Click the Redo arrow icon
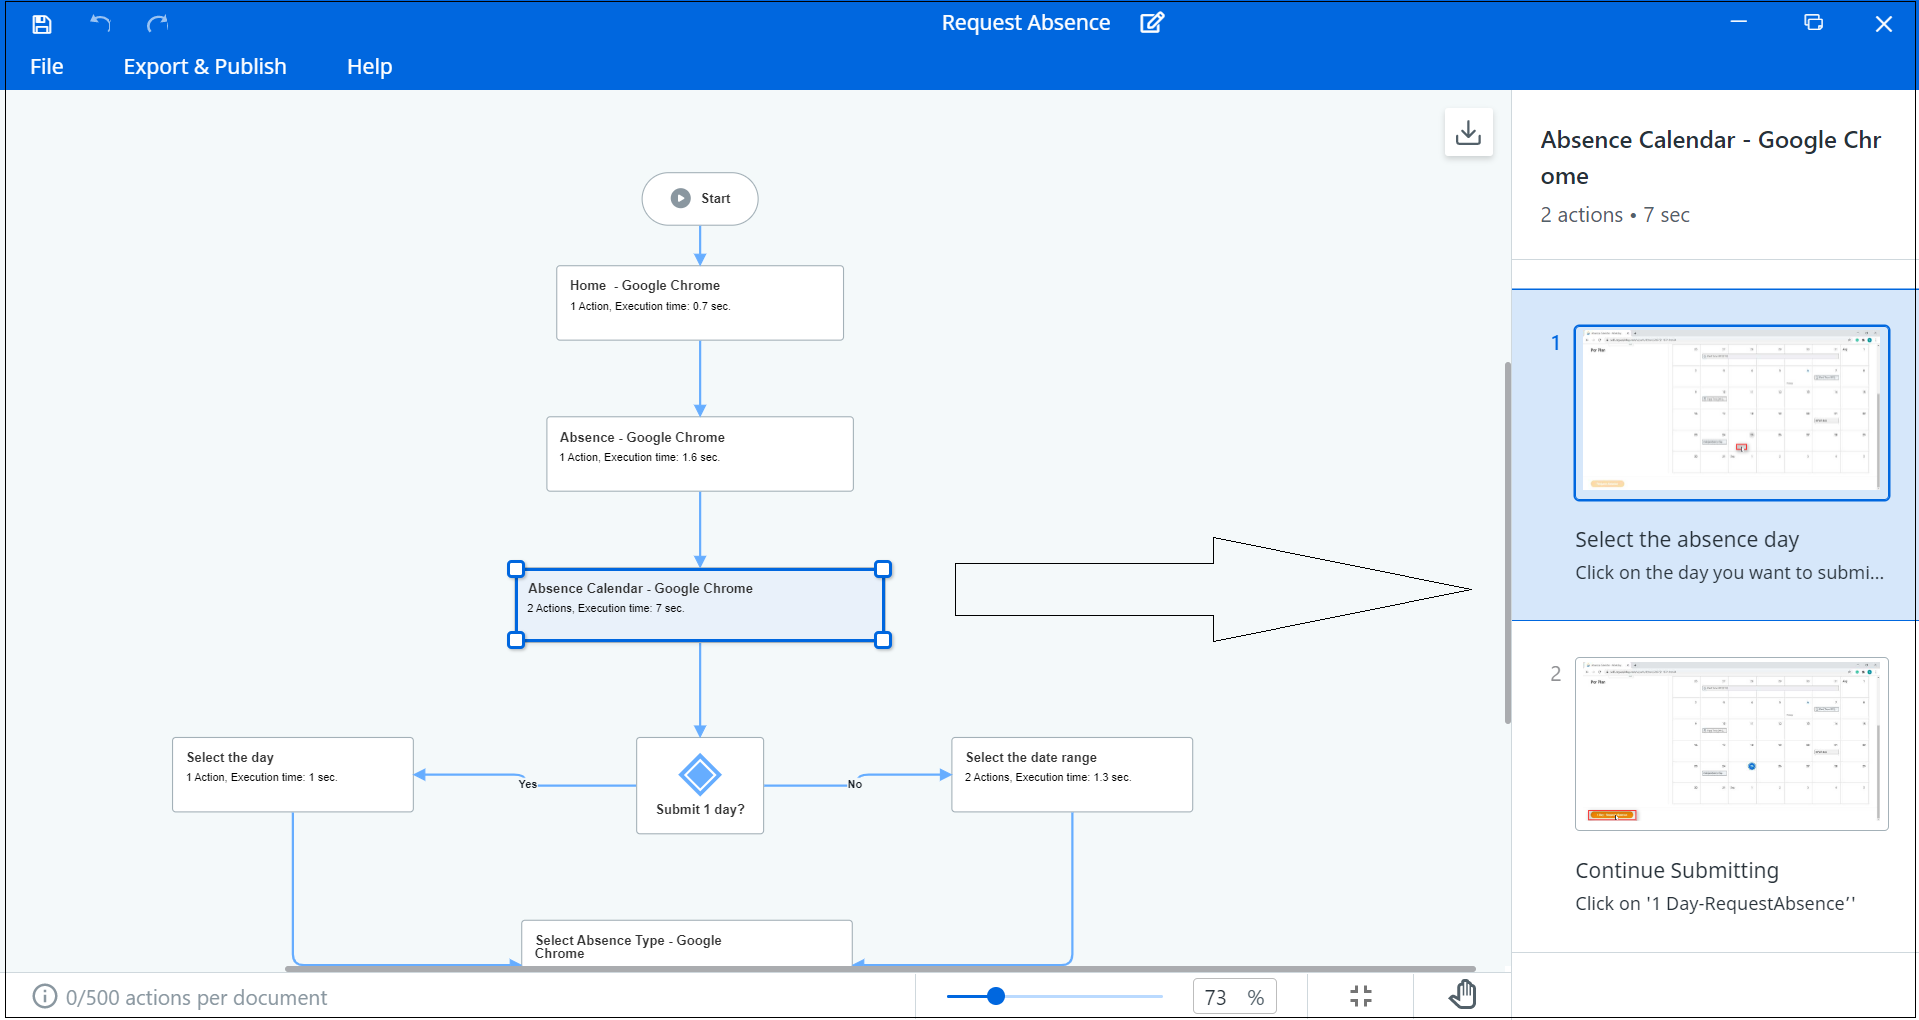Screen dimensions: 1919x1020 pyautogui.click(x=157, y=24)
